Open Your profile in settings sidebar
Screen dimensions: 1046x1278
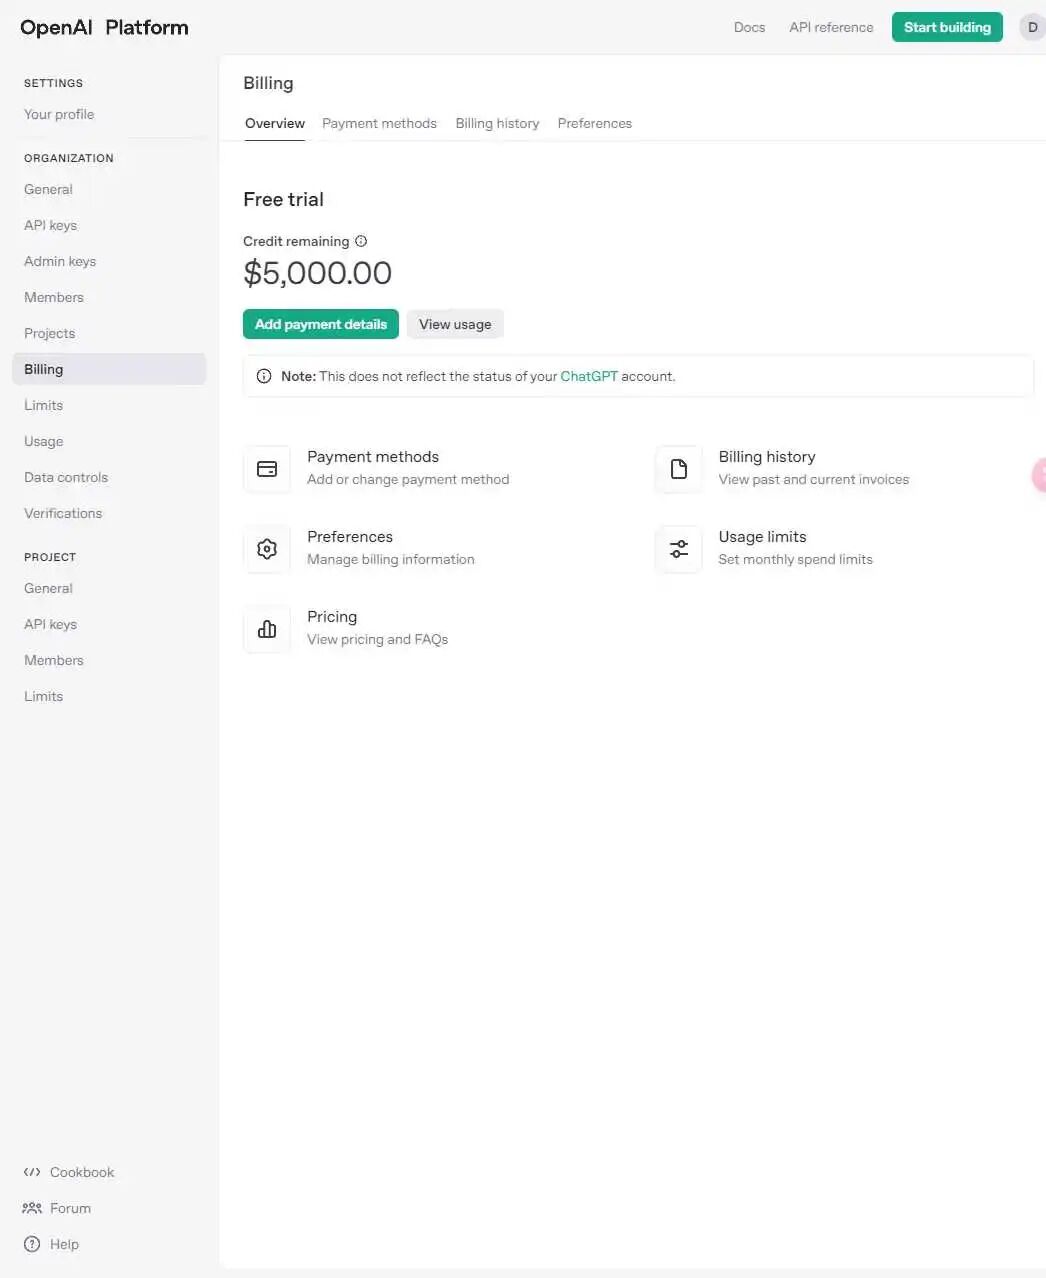[59, 114]
